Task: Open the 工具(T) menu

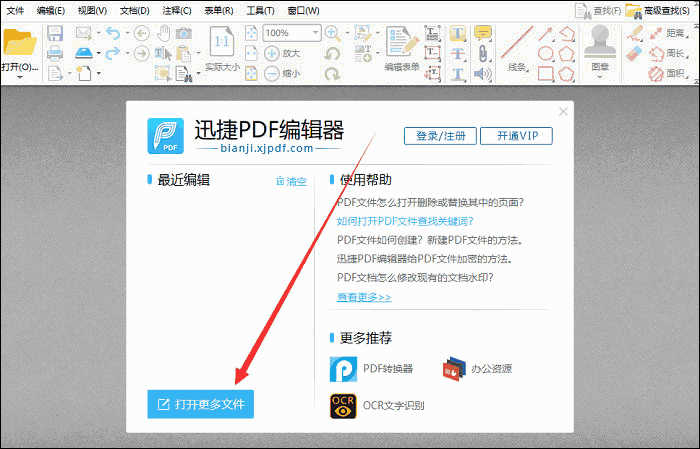Action: coord(261,10)
